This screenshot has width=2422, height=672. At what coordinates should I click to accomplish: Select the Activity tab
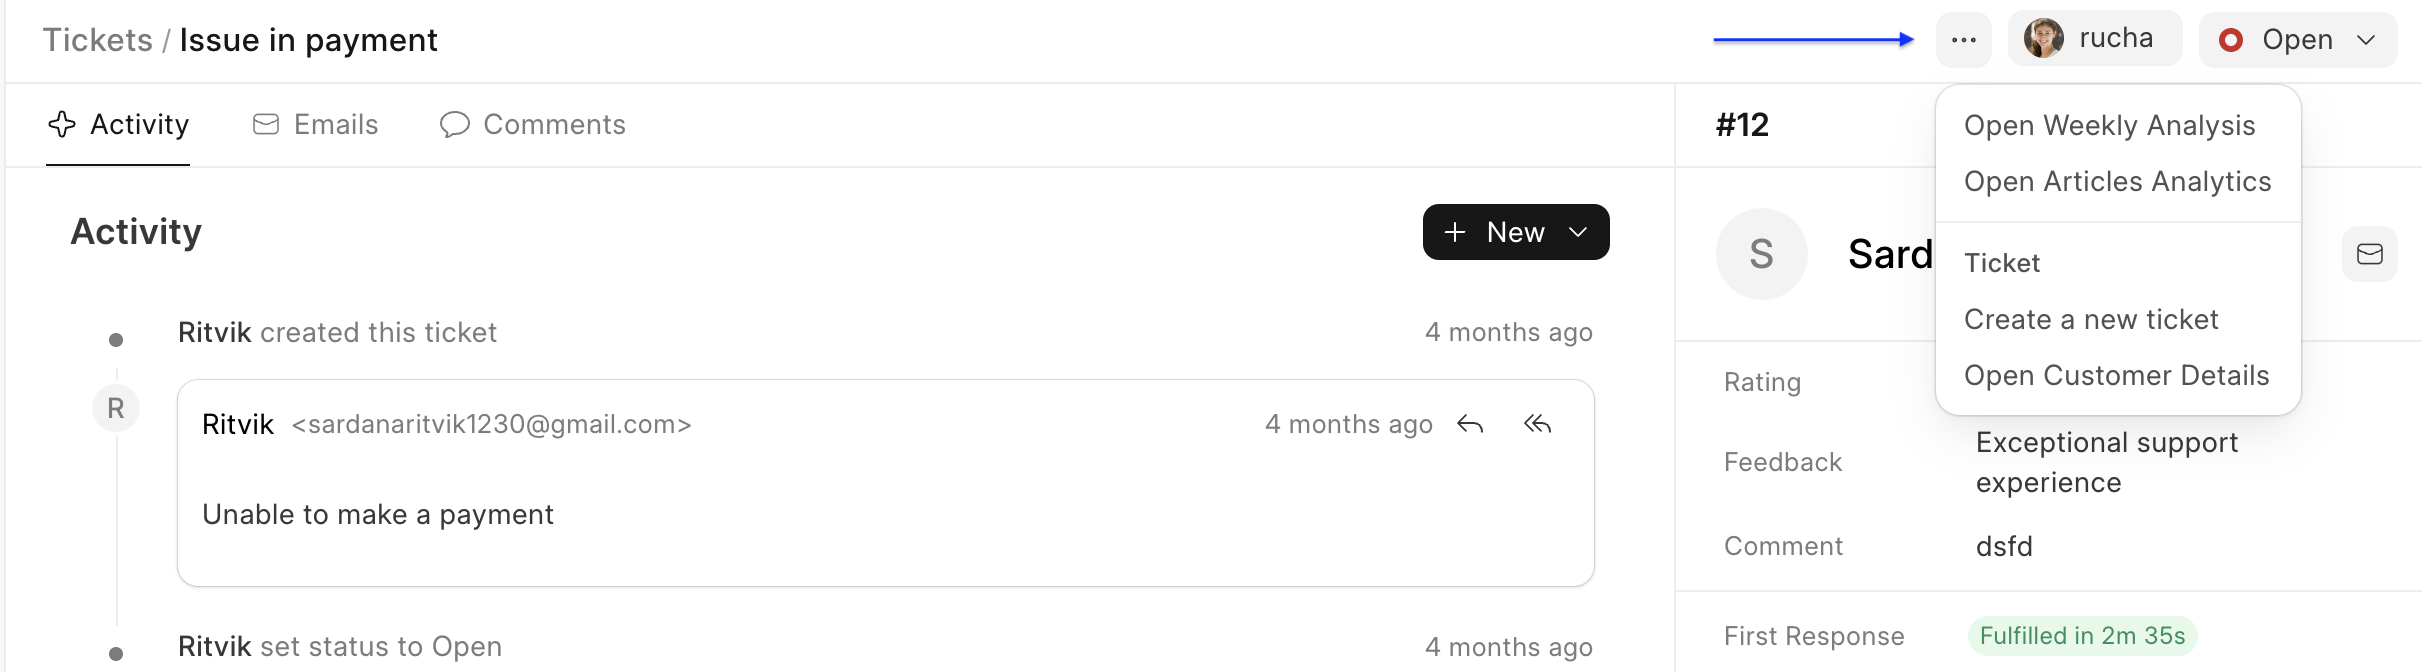pos(118,125)
